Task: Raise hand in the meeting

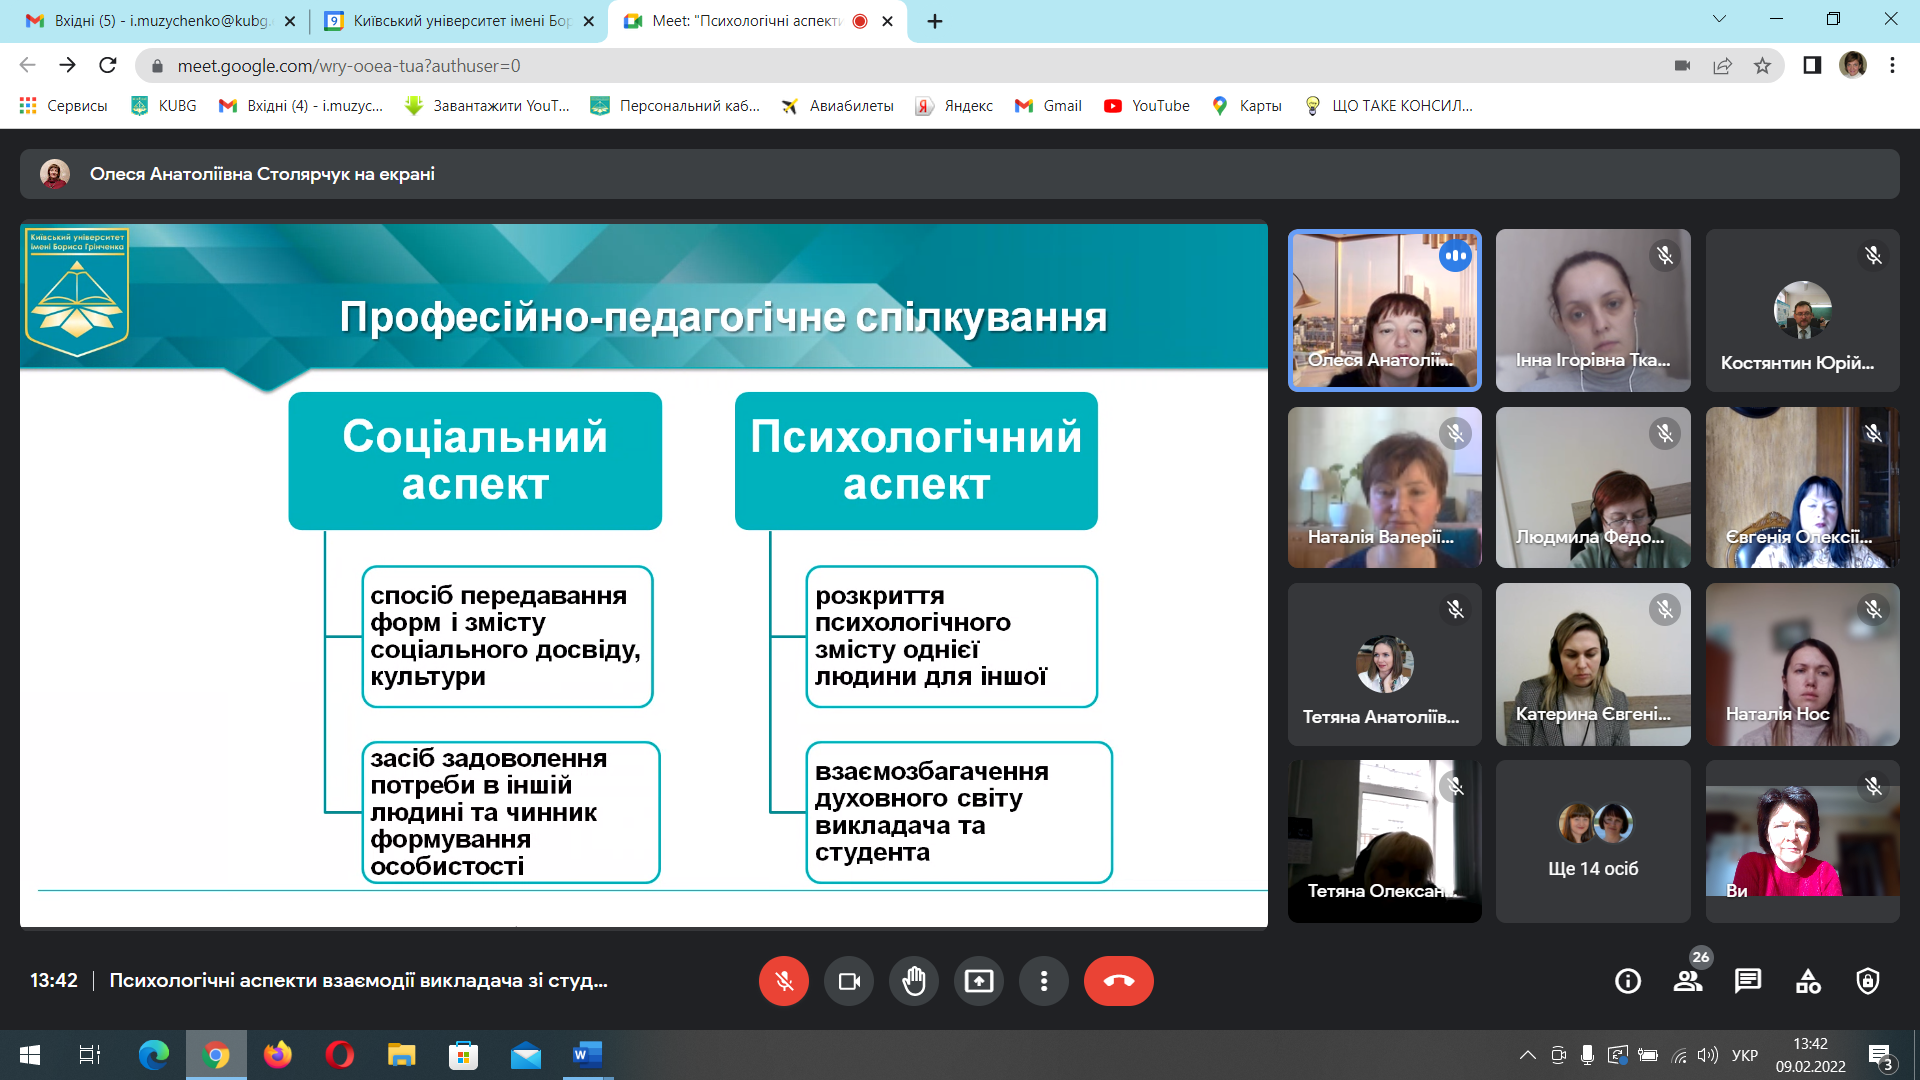Action: pos(913,981)
